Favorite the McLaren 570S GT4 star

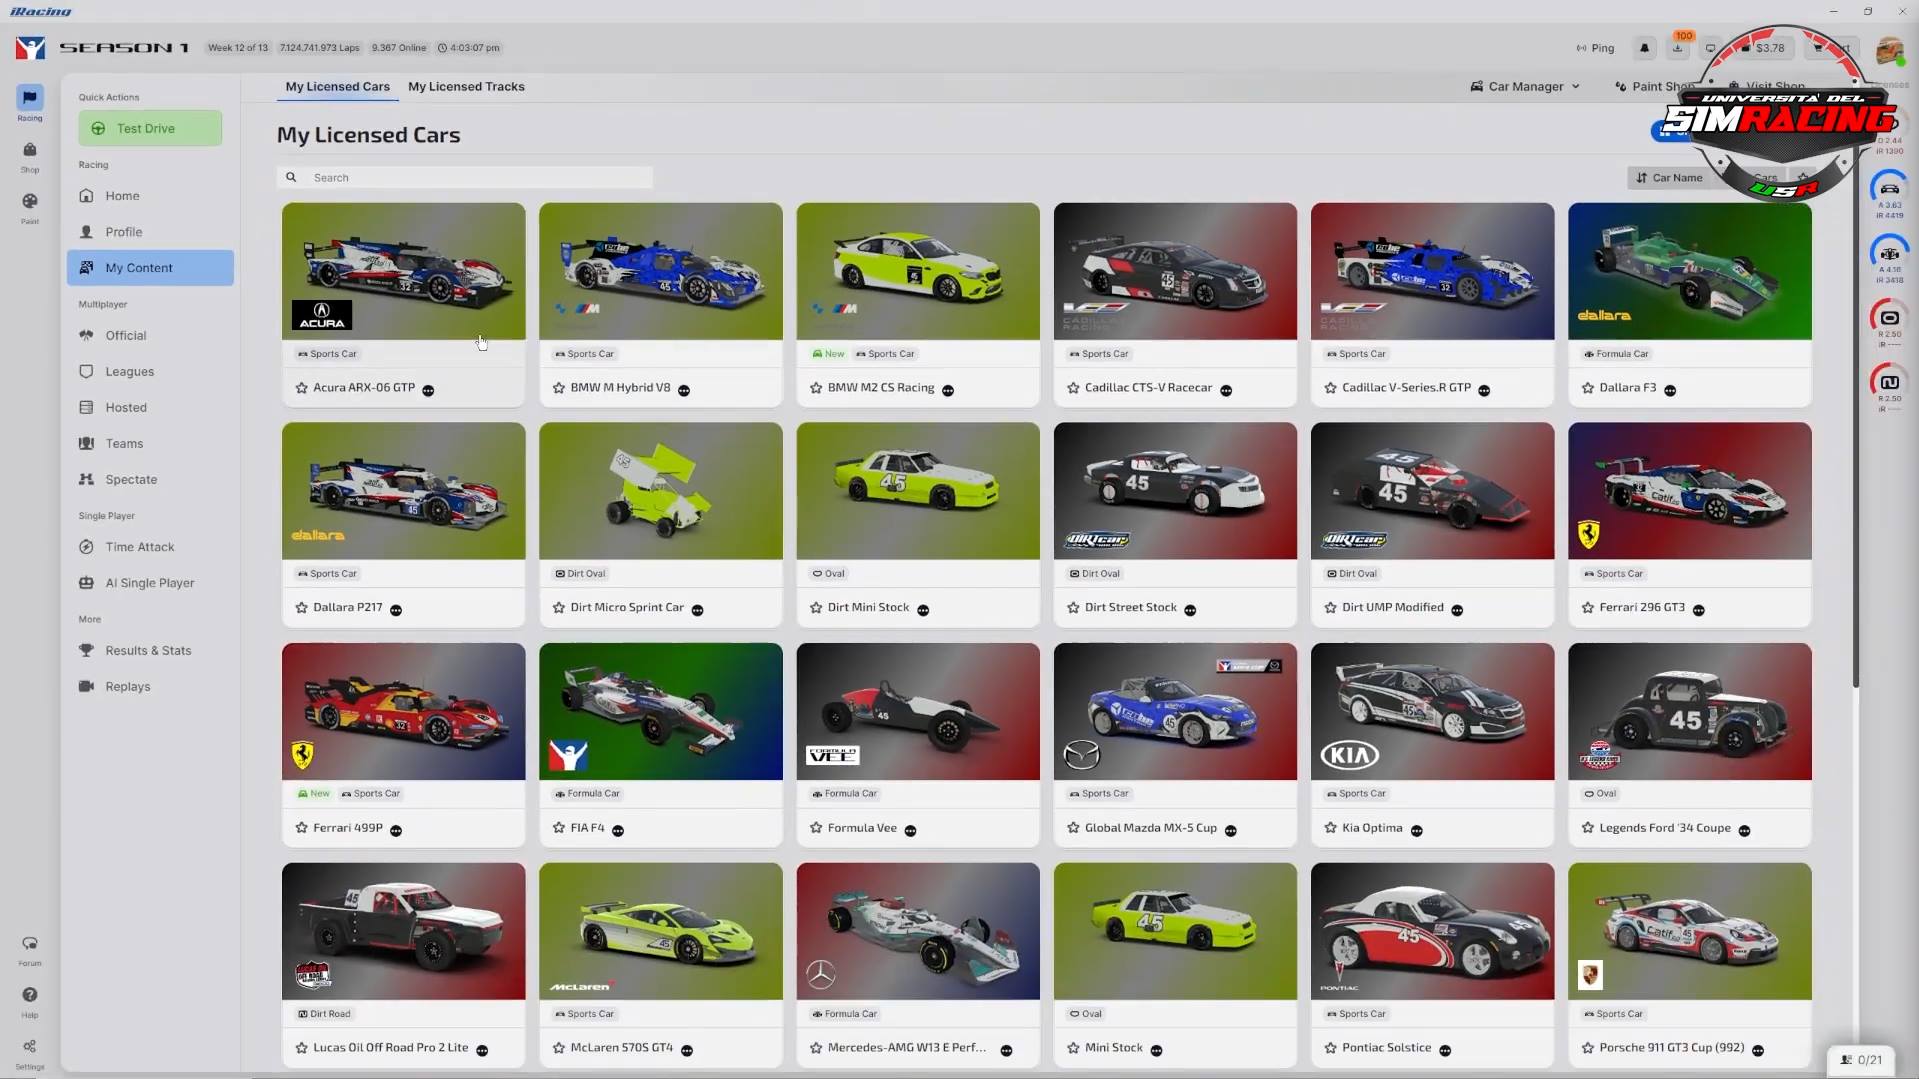[x=558, y=1048]
